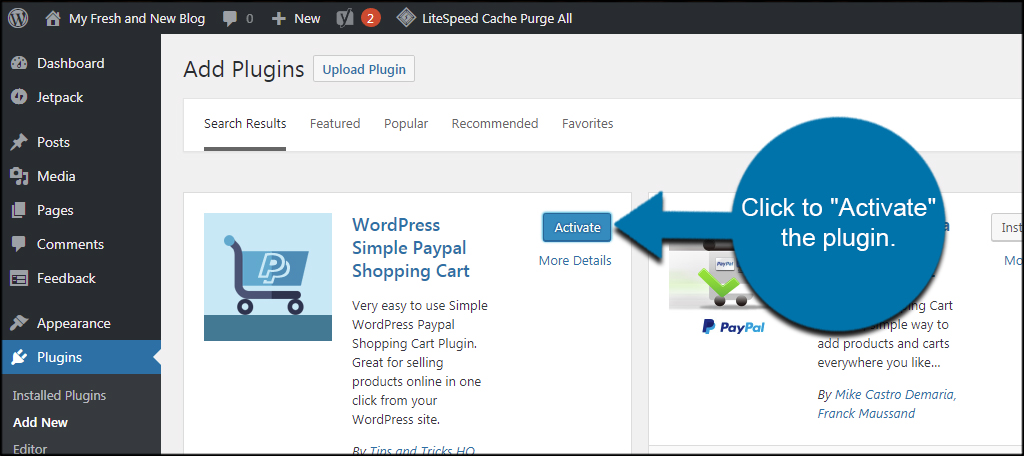The image size is (1024, 456).
Task: Open Tips and Tricks HQ author link
Action: point(422,450)
